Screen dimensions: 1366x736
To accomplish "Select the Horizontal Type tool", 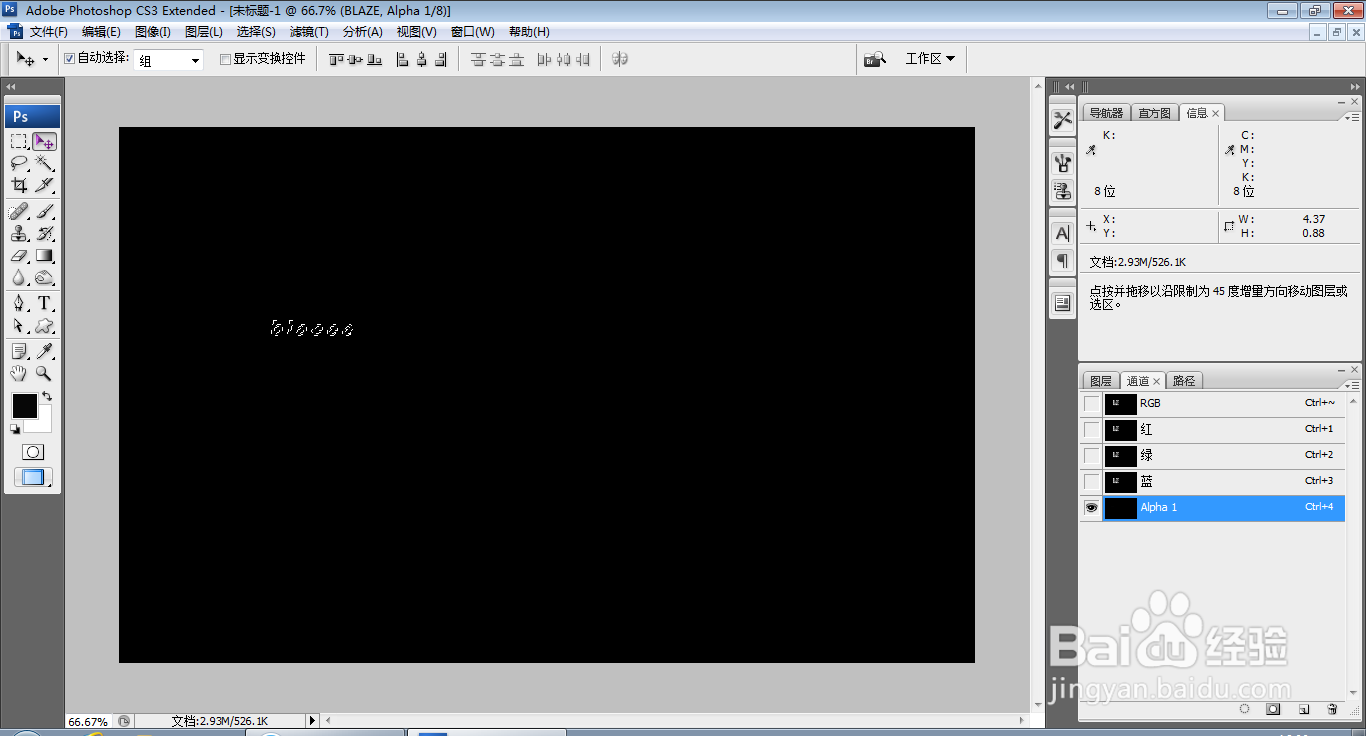I will click(44, 303).
